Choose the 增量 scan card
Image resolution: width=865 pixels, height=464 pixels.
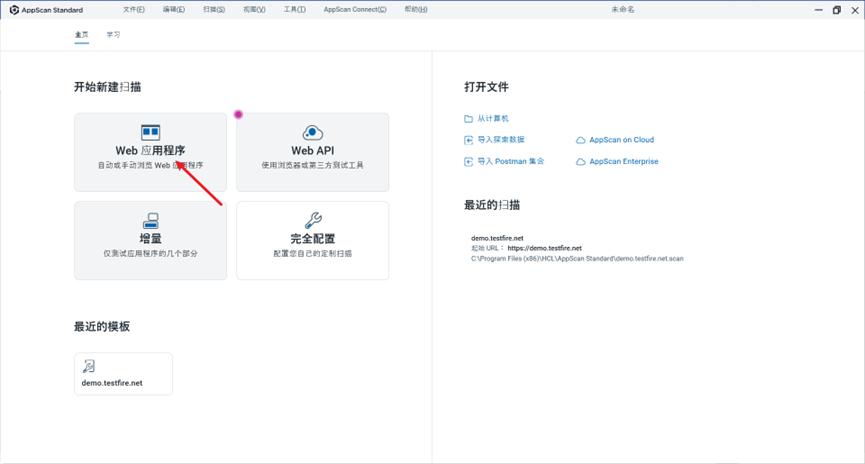point(151,241)
